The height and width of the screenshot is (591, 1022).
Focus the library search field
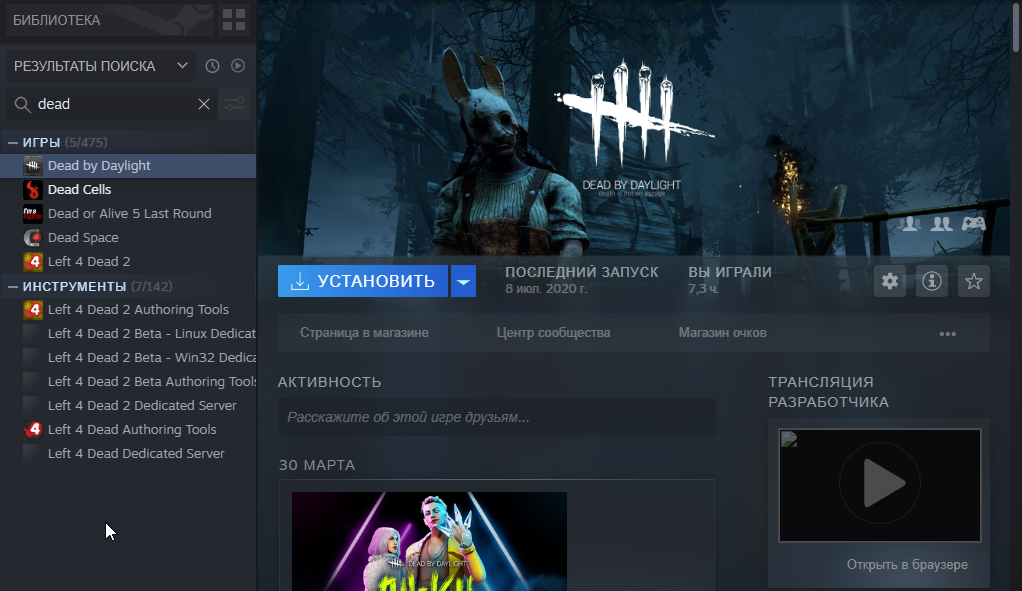pos(114,104)
